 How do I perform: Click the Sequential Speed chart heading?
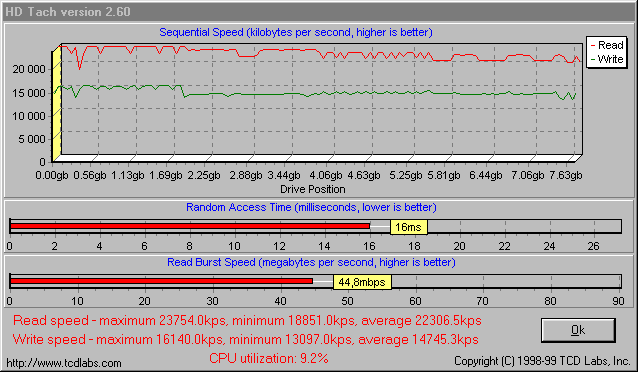point(296,32)
